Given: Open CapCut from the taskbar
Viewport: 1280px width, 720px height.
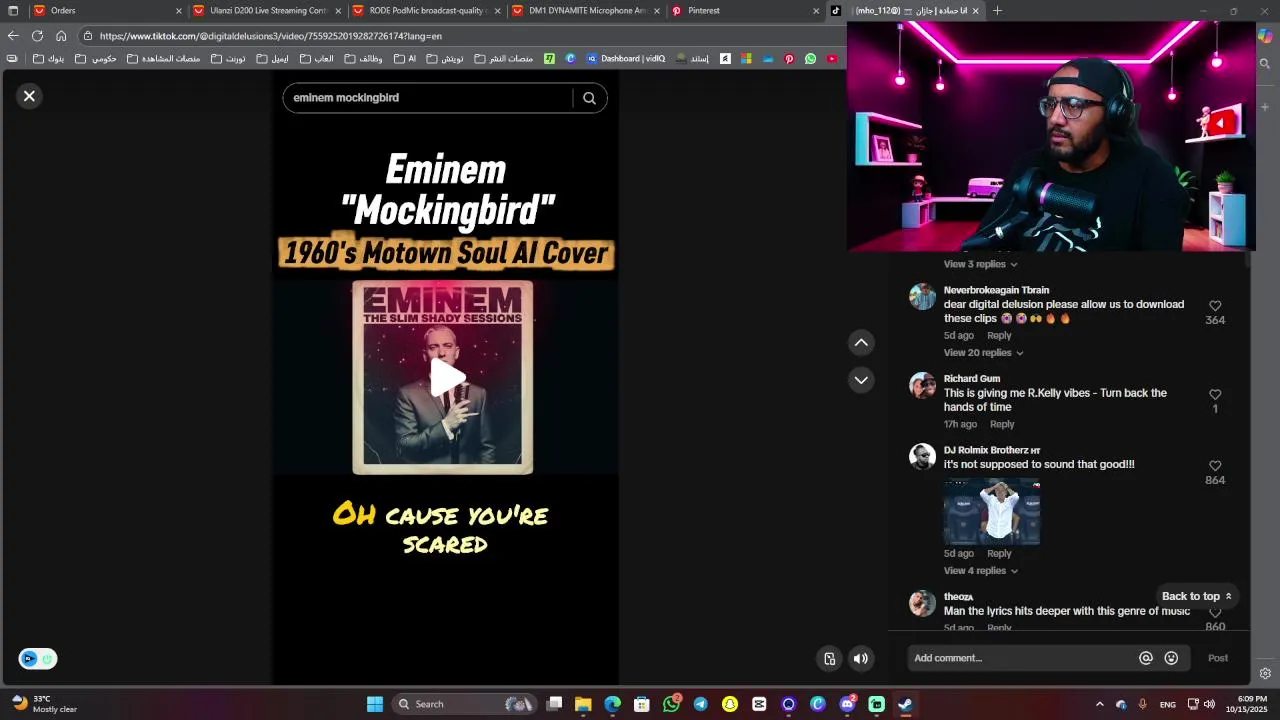Looking at the screenshot, I should tap(759, 704).
